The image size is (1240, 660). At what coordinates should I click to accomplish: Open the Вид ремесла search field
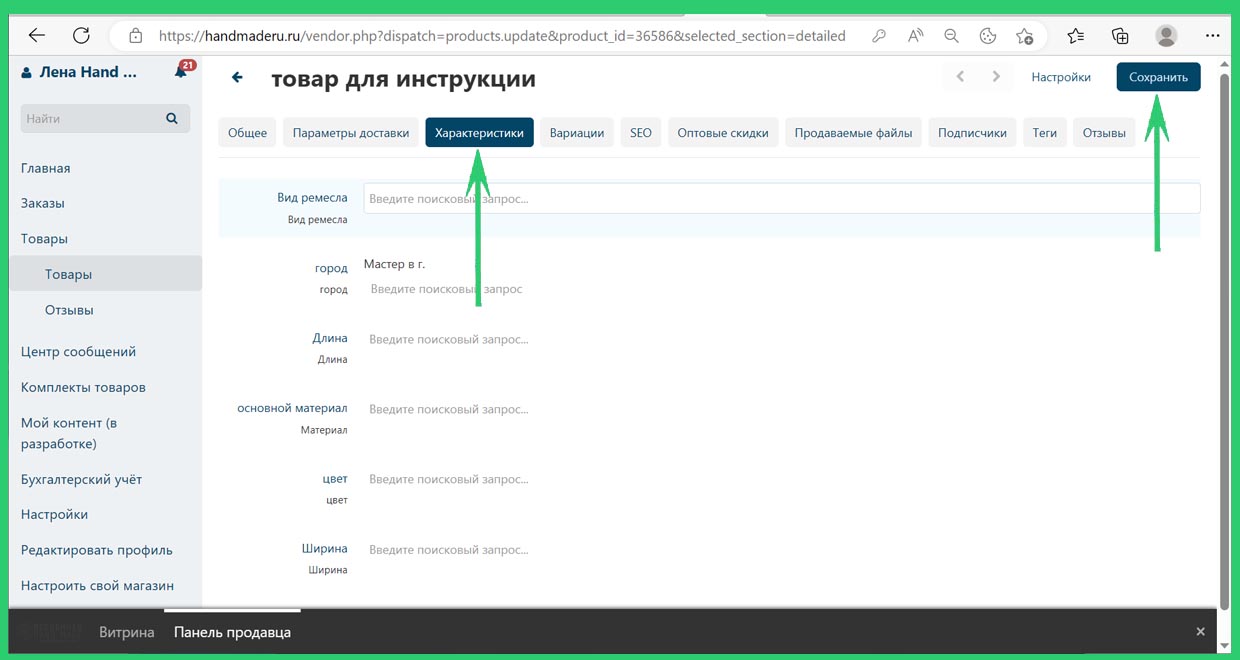pos(780,198)
